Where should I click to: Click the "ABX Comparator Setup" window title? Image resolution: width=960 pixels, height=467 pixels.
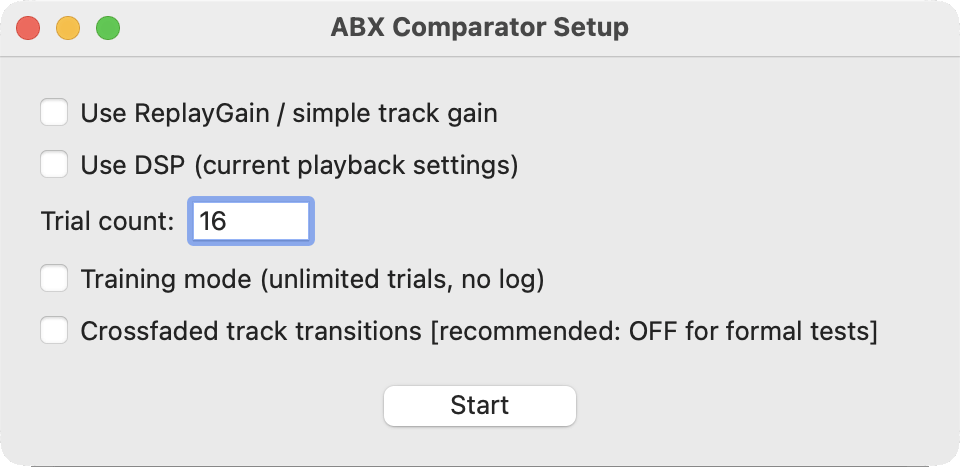tap(479, 27)
